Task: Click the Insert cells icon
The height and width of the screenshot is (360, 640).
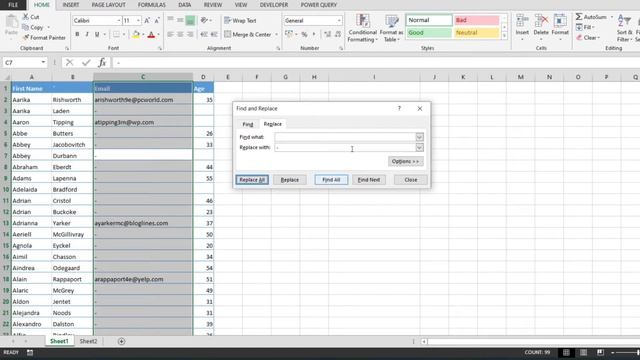Action: pyautogui.click(x=522, y=21)
